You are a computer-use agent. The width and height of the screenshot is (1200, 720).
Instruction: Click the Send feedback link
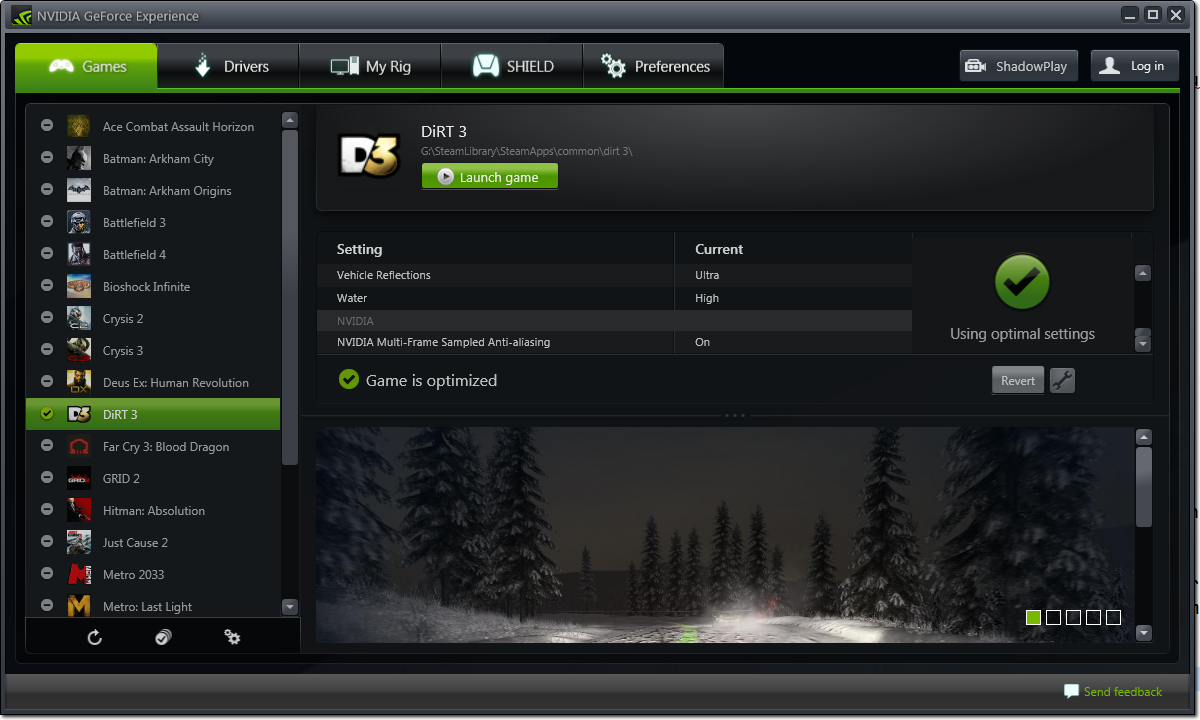(1123, 691)
